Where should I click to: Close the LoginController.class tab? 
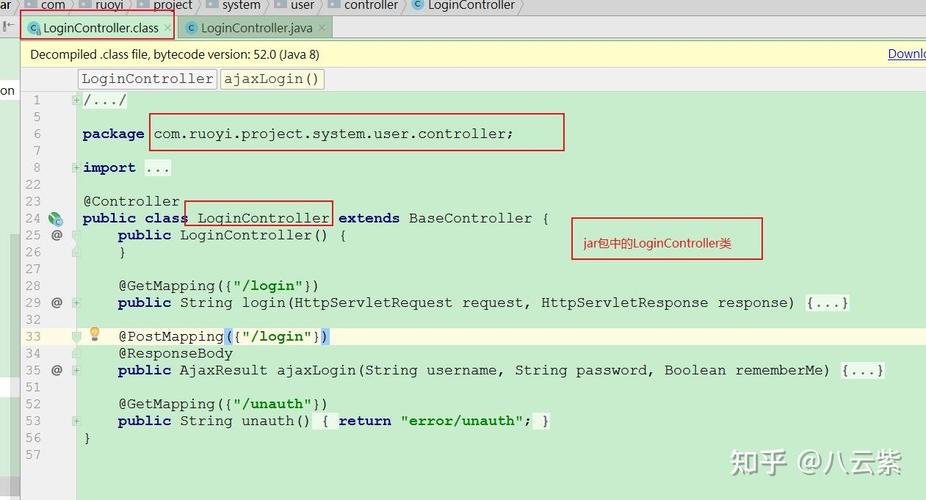coord(167,28)
